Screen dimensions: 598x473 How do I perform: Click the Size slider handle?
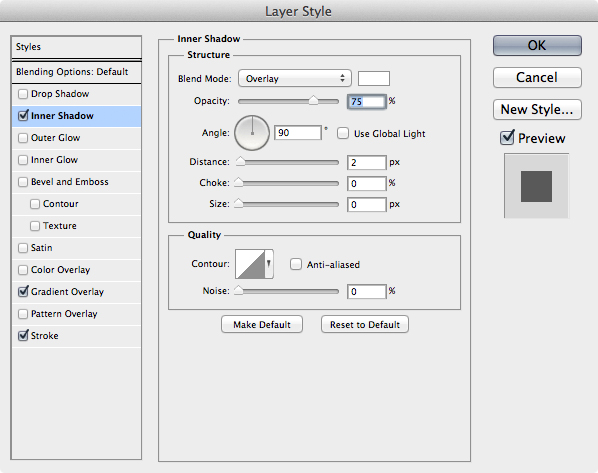[x=238, y=203]
